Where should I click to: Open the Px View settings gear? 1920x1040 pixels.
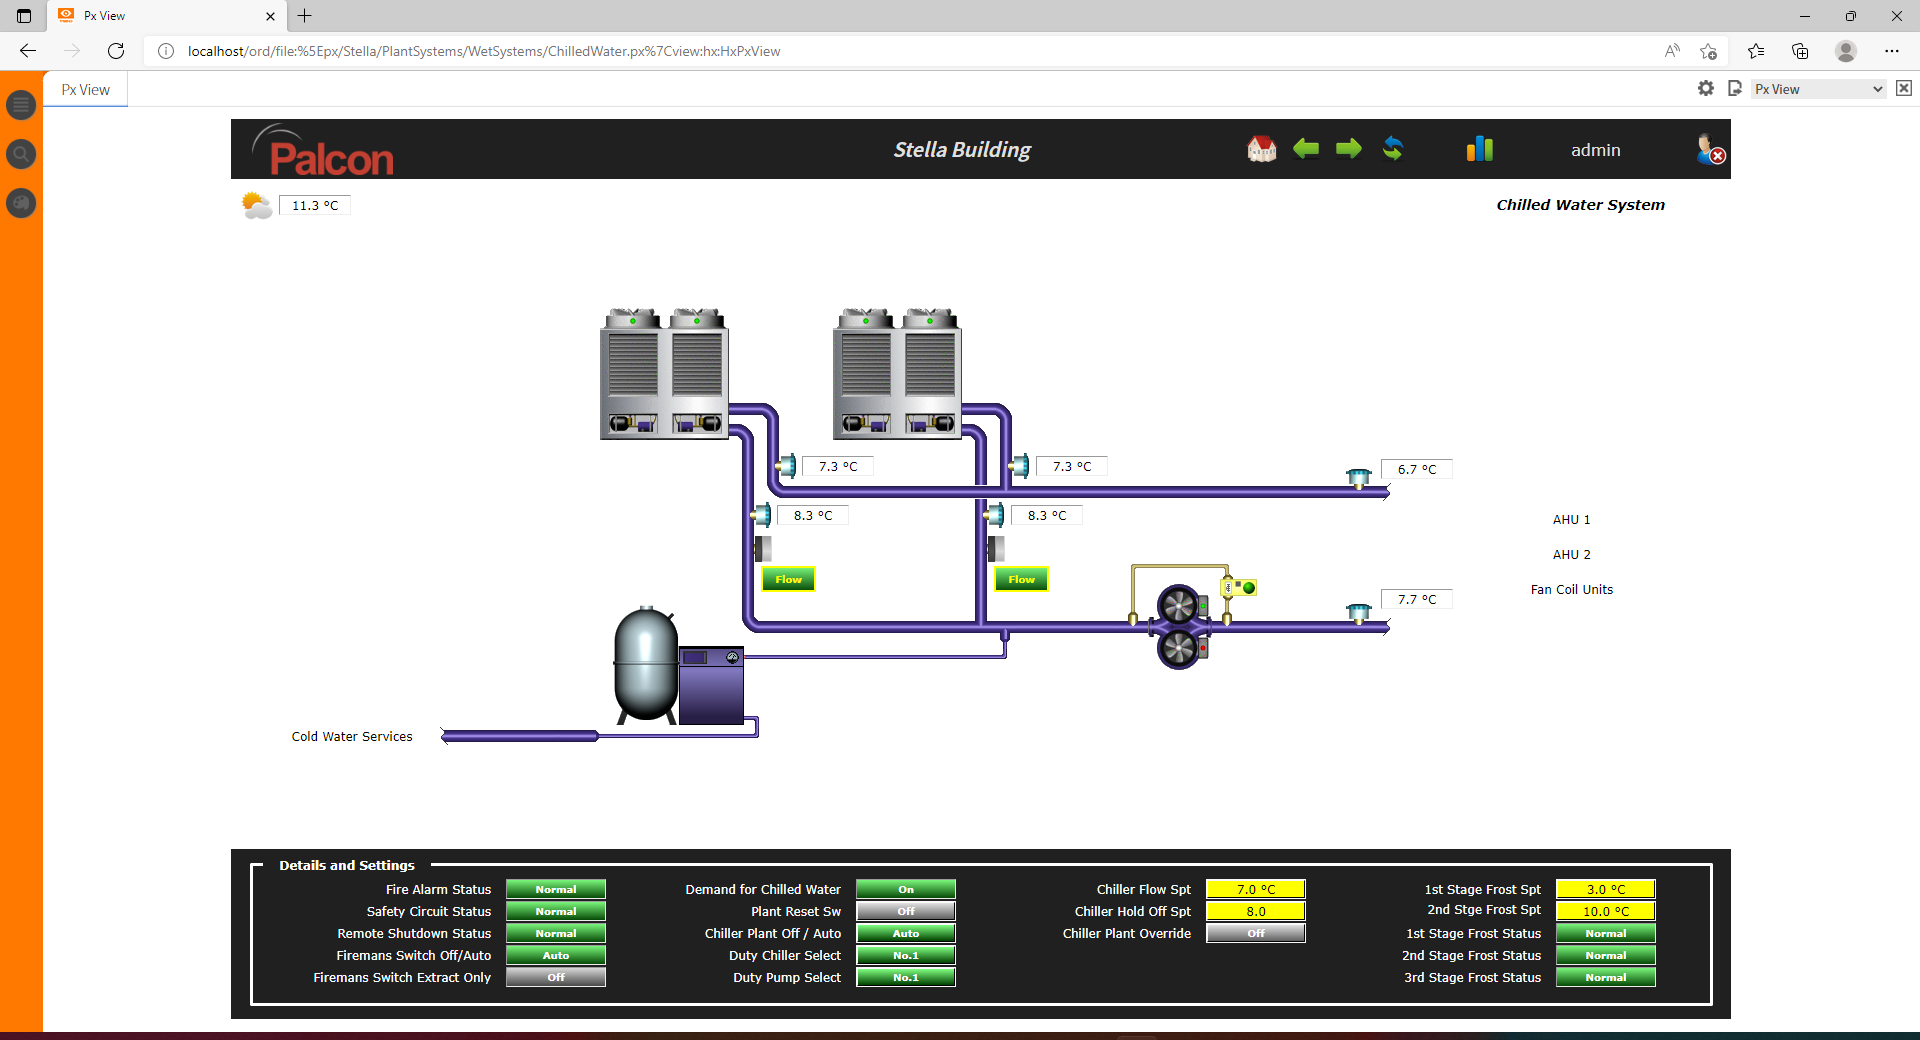(1706, 89)
